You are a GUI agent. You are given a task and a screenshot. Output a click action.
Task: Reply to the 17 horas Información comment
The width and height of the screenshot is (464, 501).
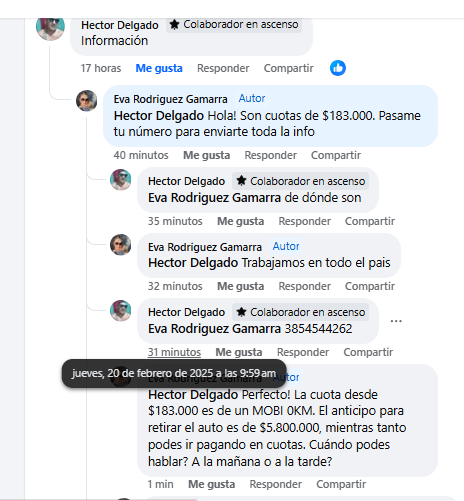coord(223,68)
